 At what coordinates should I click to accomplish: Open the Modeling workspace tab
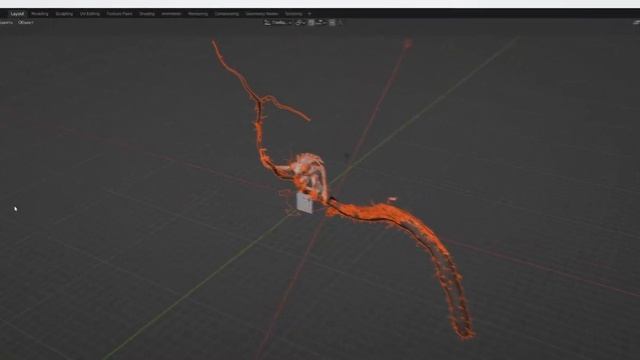[x=40, y=14]
